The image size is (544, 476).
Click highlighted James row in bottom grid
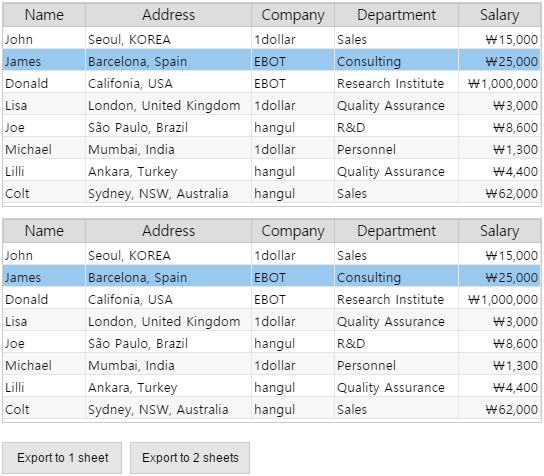click(x=272, y=277)
